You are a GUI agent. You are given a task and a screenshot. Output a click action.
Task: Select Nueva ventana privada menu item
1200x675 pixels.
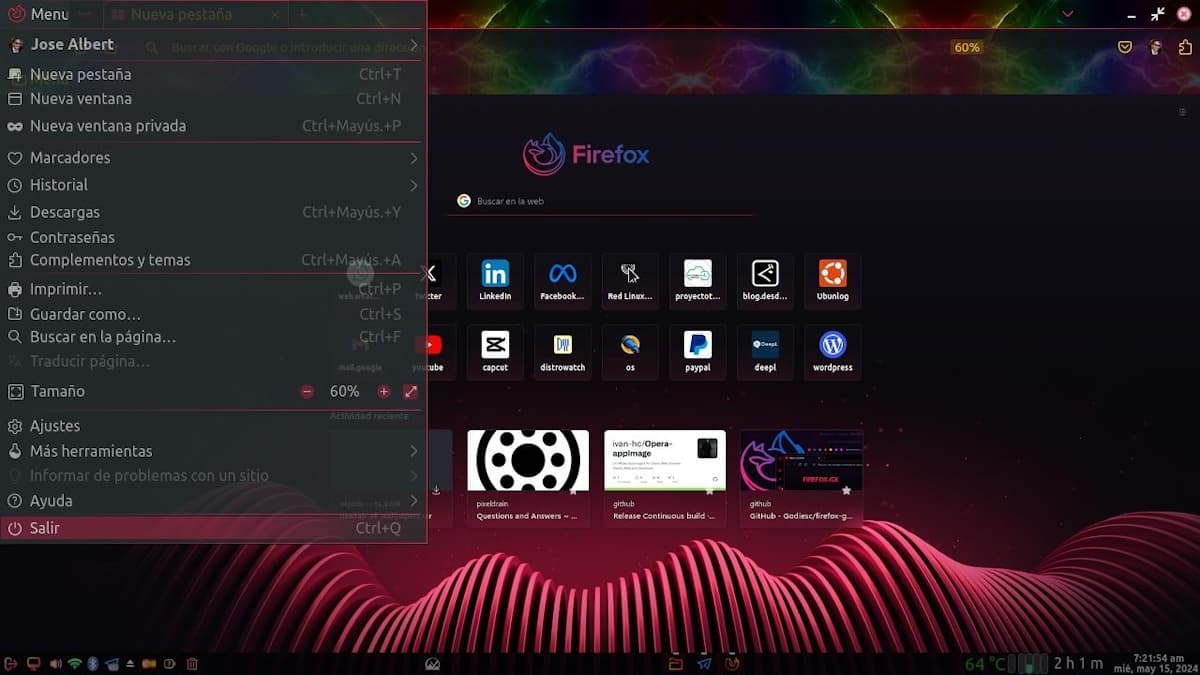tap(214, 126)
